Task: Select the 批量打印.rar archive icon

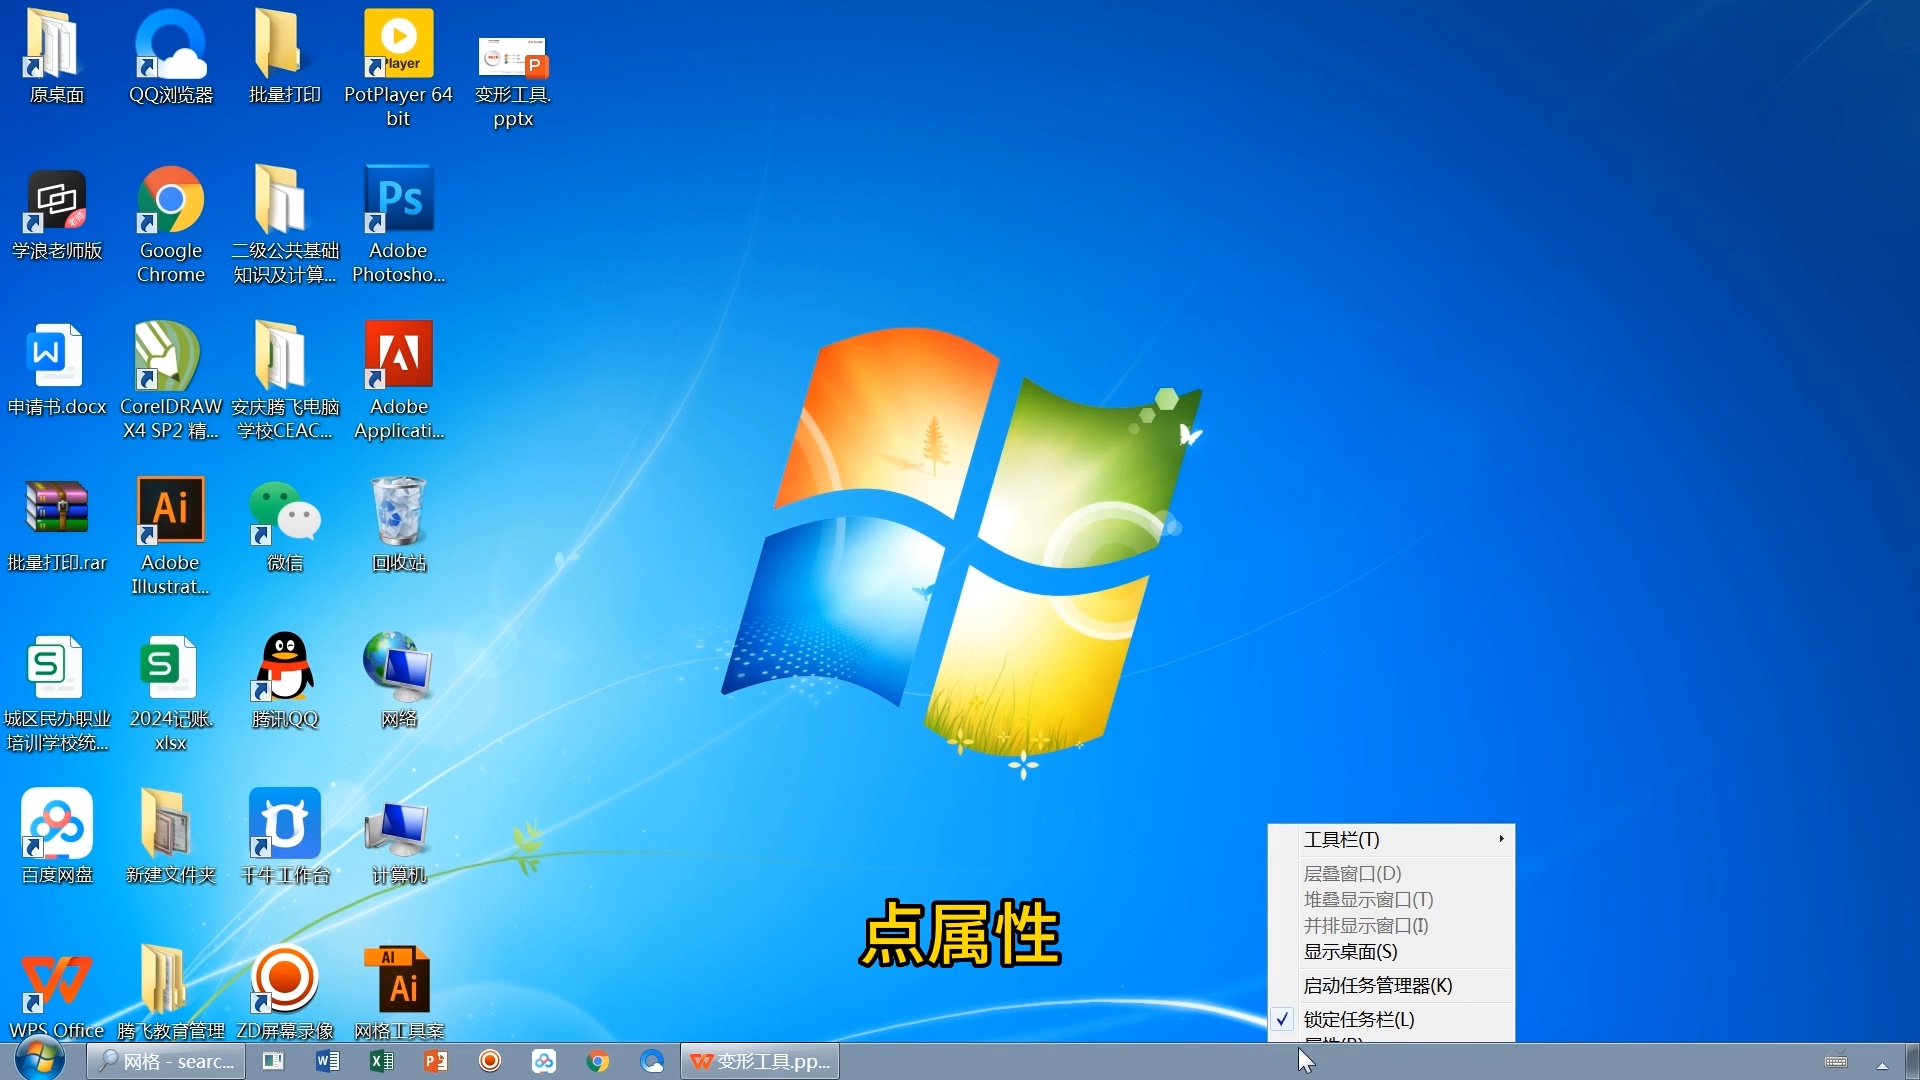Action: pos(57,525)
